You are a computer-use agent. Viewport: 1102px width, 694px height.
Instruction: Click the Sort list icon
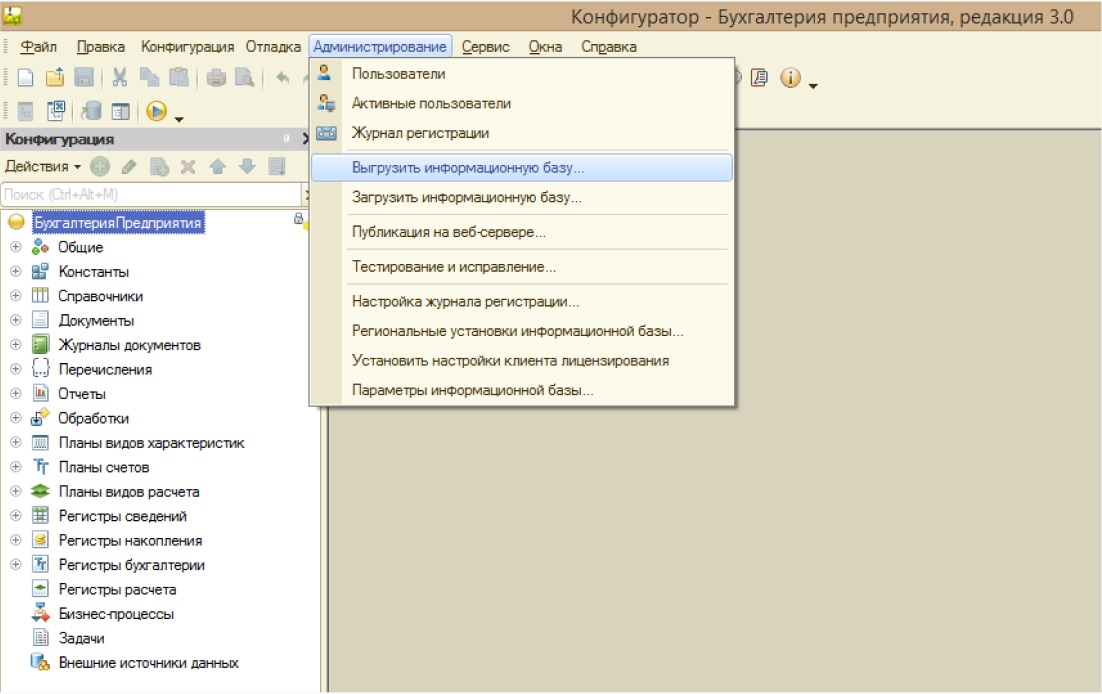pos(277,167)
